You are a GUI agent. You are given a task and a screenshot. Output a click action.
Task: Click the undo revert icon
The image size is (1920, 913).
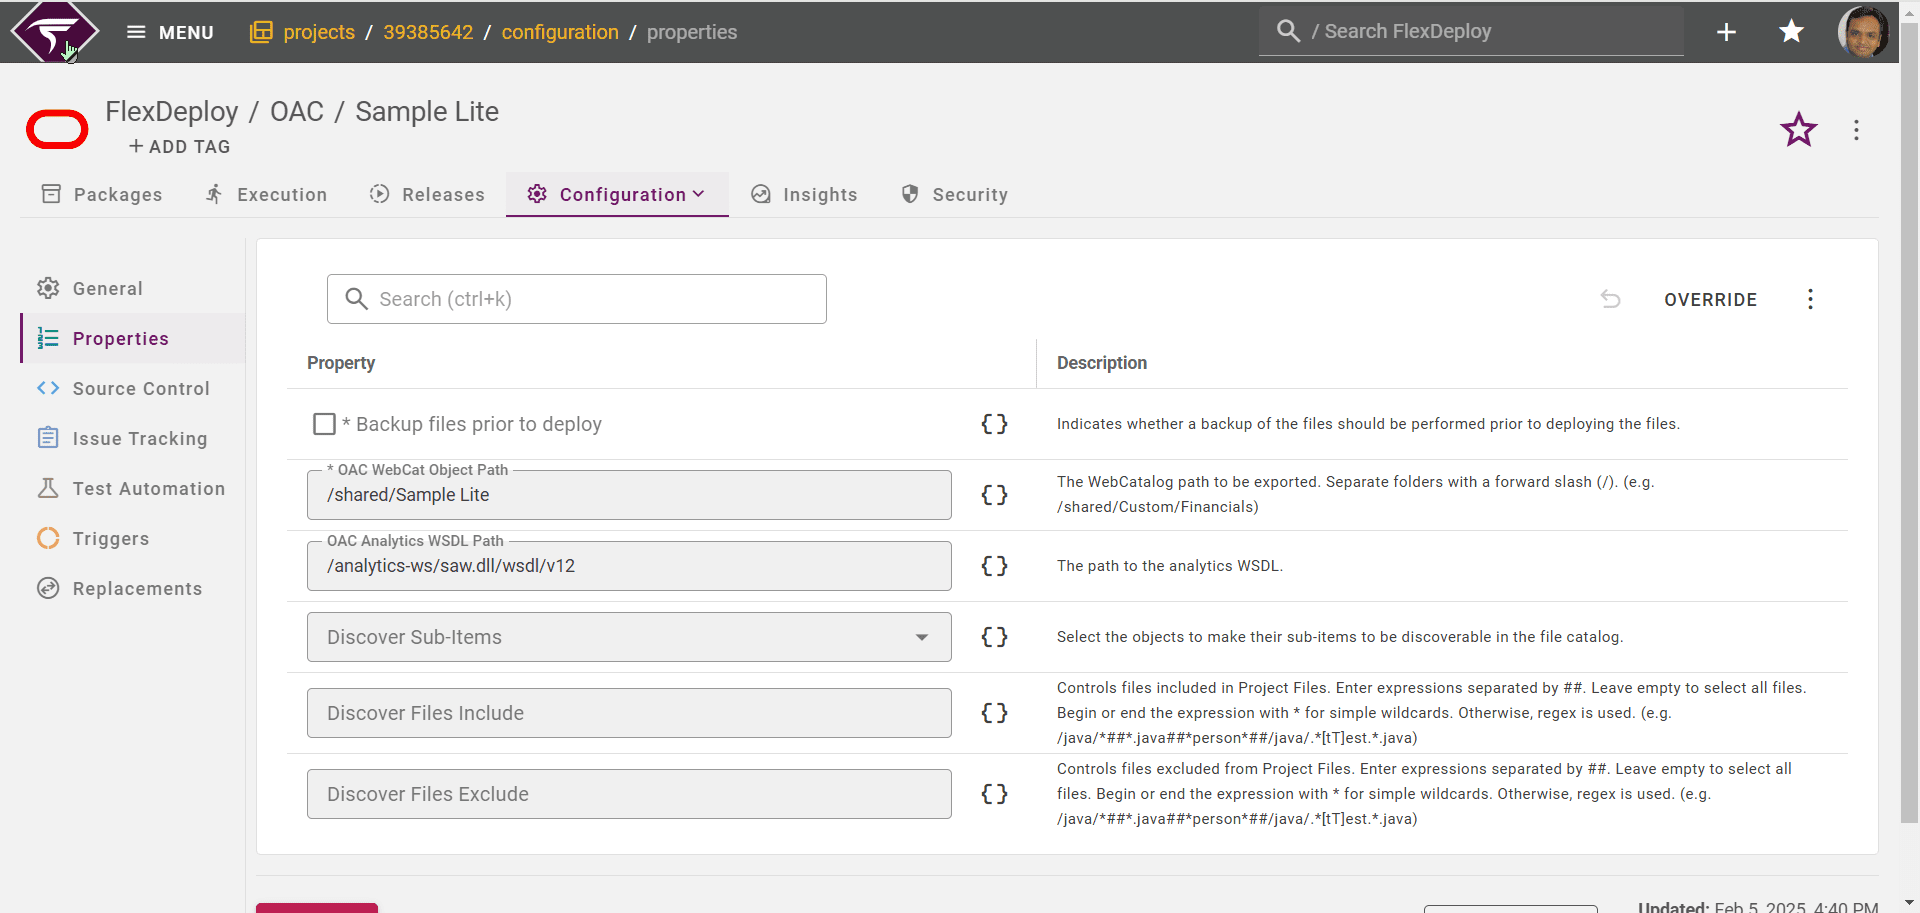pyautogui.click(x=1610, y=299)
